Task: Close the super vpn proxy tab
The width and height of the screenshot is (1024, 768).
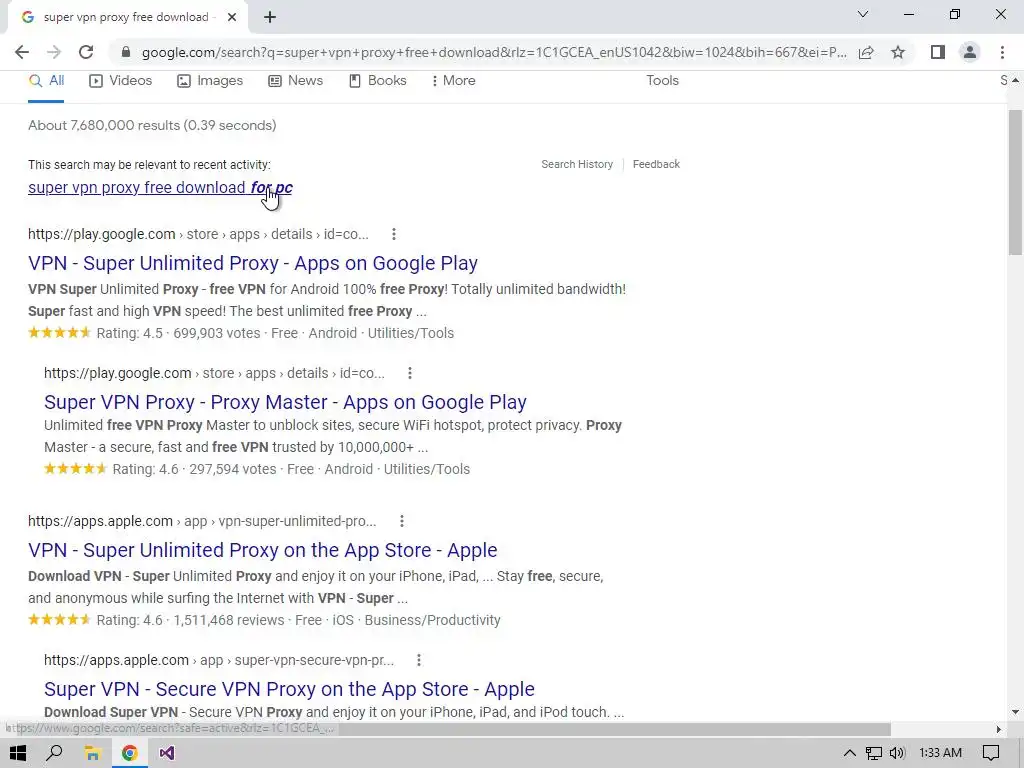Action: pyautogui.click(x=232, y=18)
